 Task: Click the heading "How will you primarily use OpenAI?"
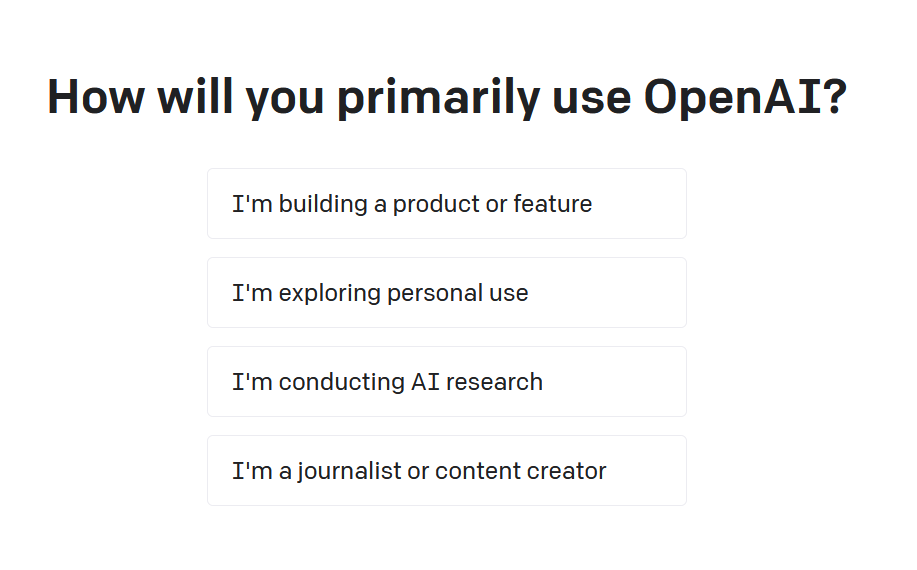(447, 97)
